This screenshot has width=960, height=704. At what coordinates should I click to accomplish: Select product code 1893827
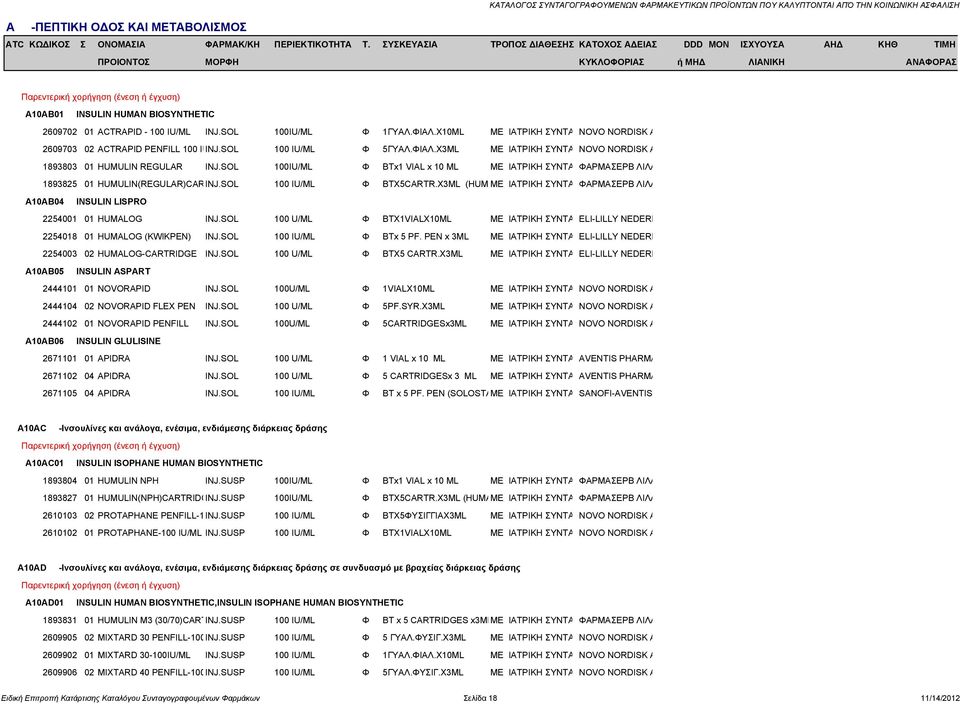tap(60, 498)
